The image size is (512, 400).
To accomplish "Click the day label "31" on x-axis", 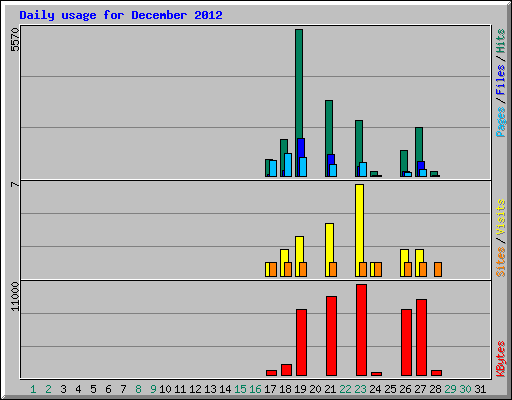I will [480, 389].
